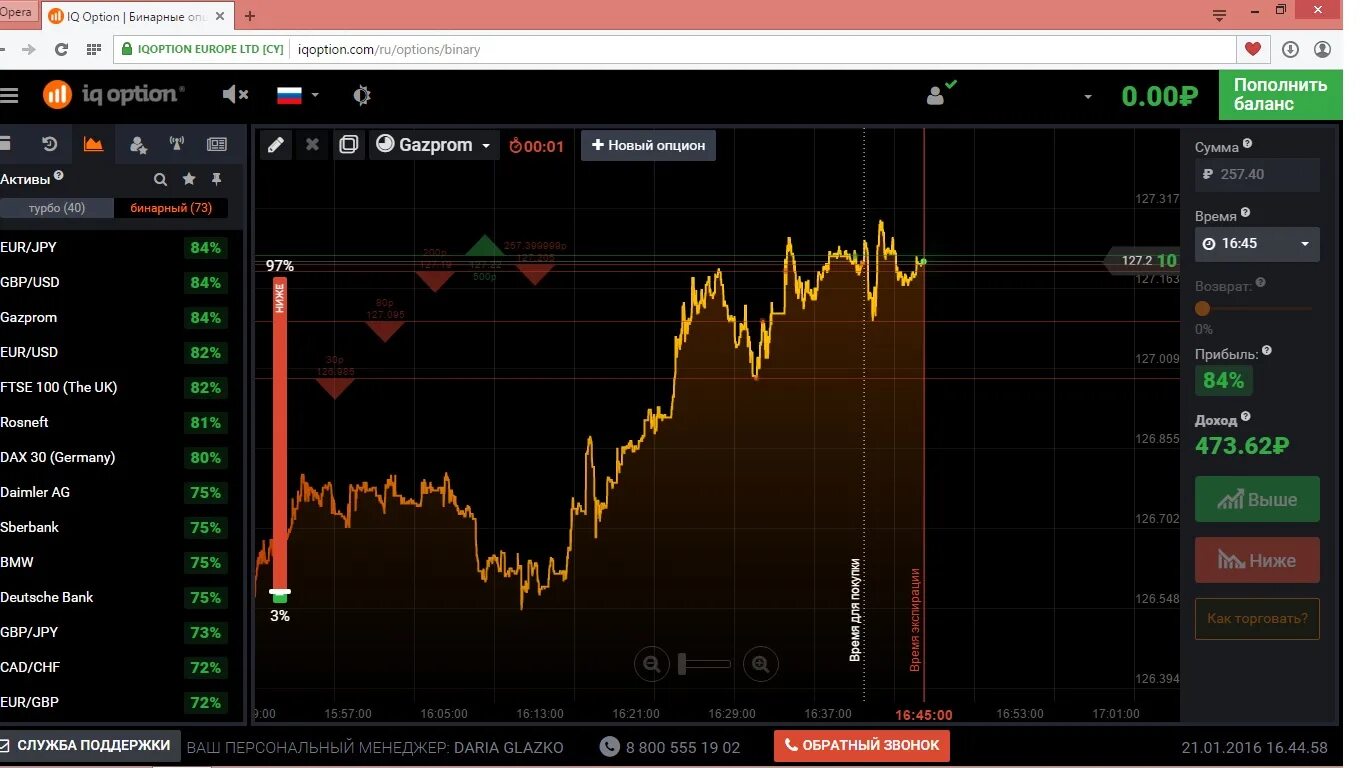Show favorite assets via star icon
The height and width of the screenshot is (768, 1366).
[x=189, y=179]
